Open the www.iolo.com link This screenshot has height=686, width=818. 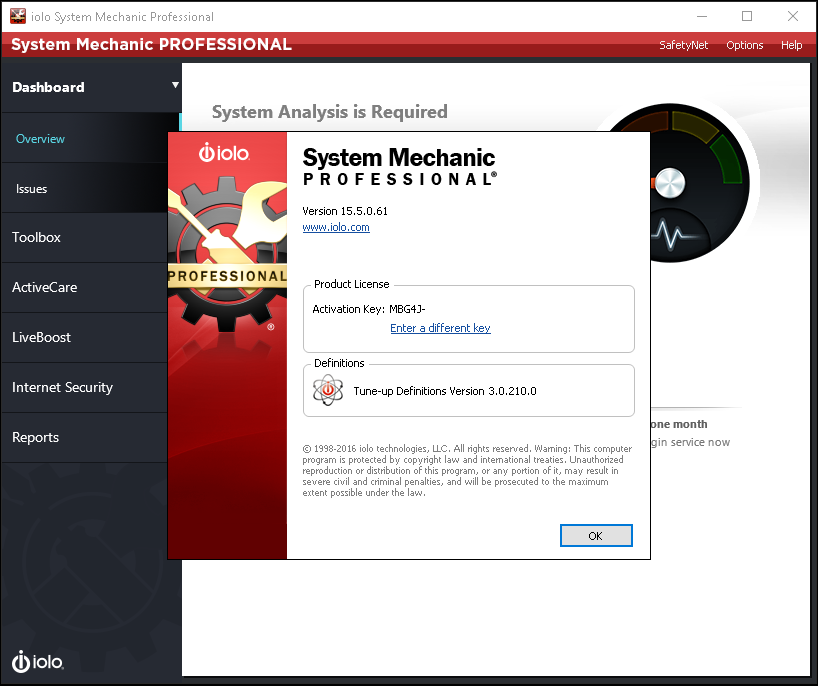(x=336, y=227)
